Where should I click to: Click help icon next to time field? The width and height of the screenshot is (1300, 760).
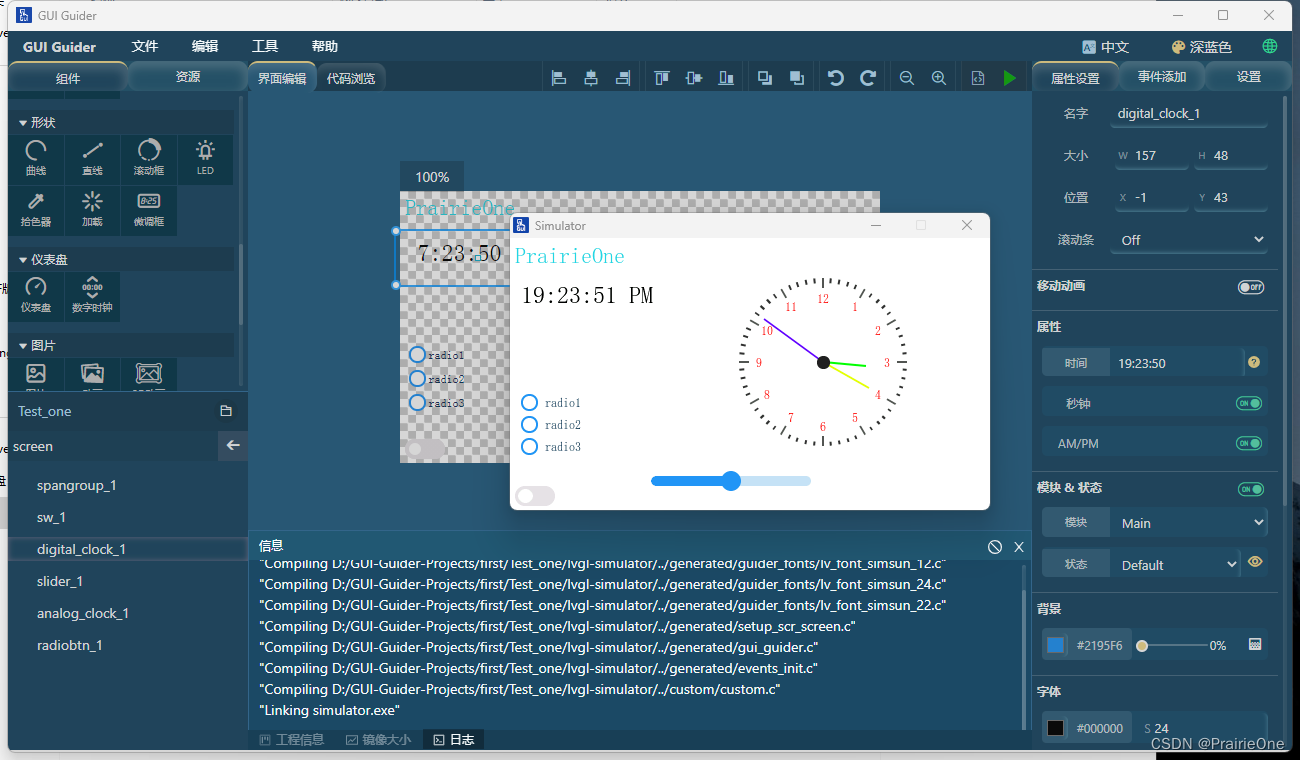[1254, 362]
